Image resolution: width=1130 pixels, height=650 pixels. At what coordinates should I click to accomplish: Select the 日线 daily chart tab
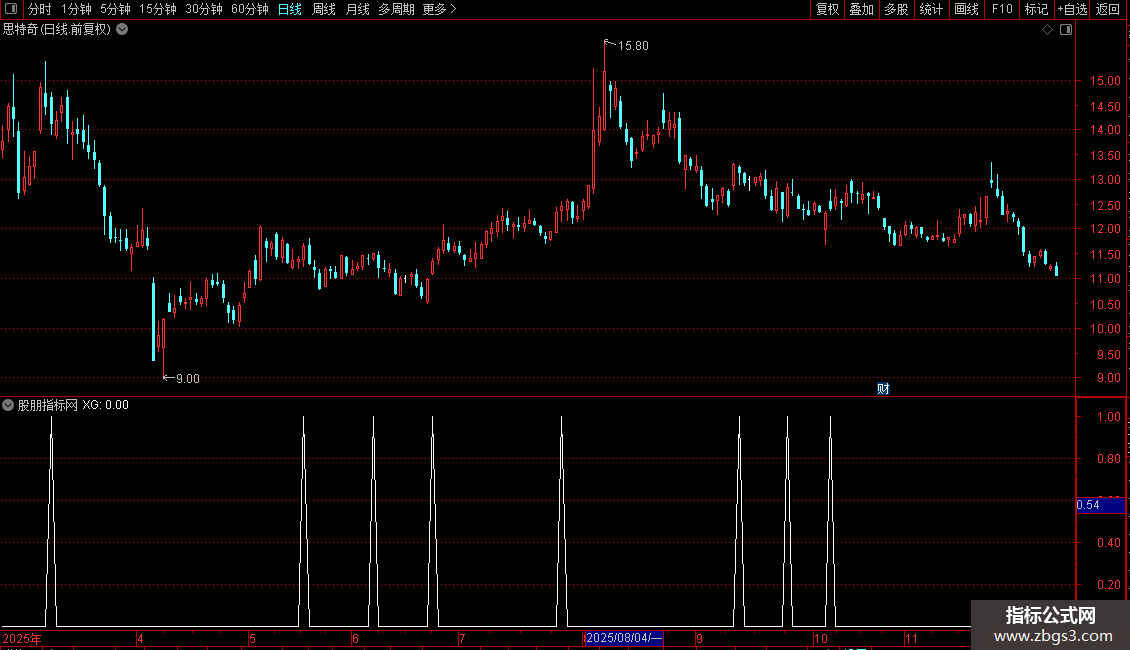[x=290, y=9]
